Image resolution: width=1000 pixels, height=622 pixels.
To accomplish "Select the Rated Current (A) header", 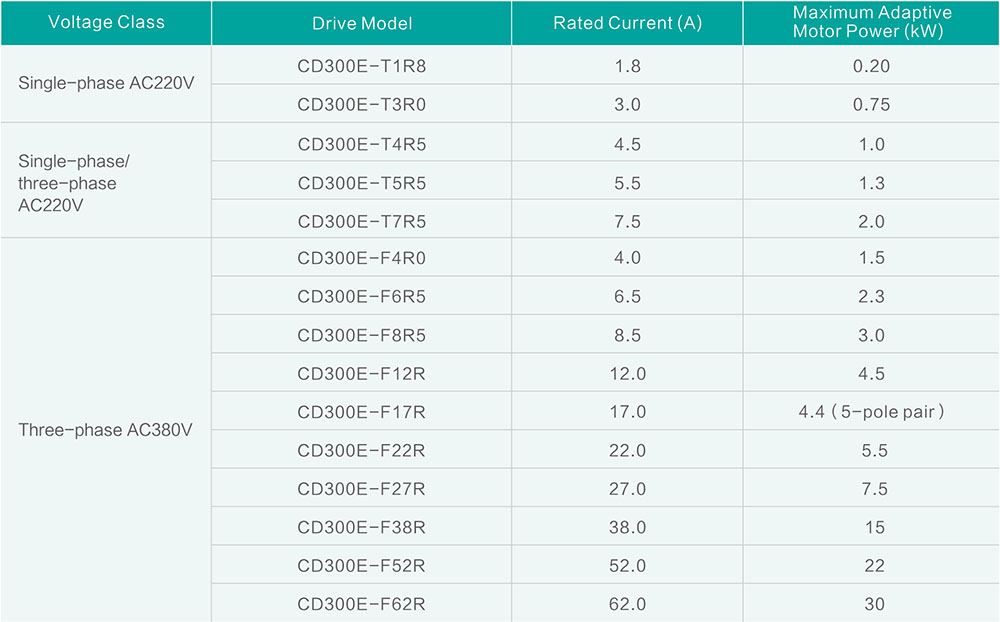I will click(627, 23).
